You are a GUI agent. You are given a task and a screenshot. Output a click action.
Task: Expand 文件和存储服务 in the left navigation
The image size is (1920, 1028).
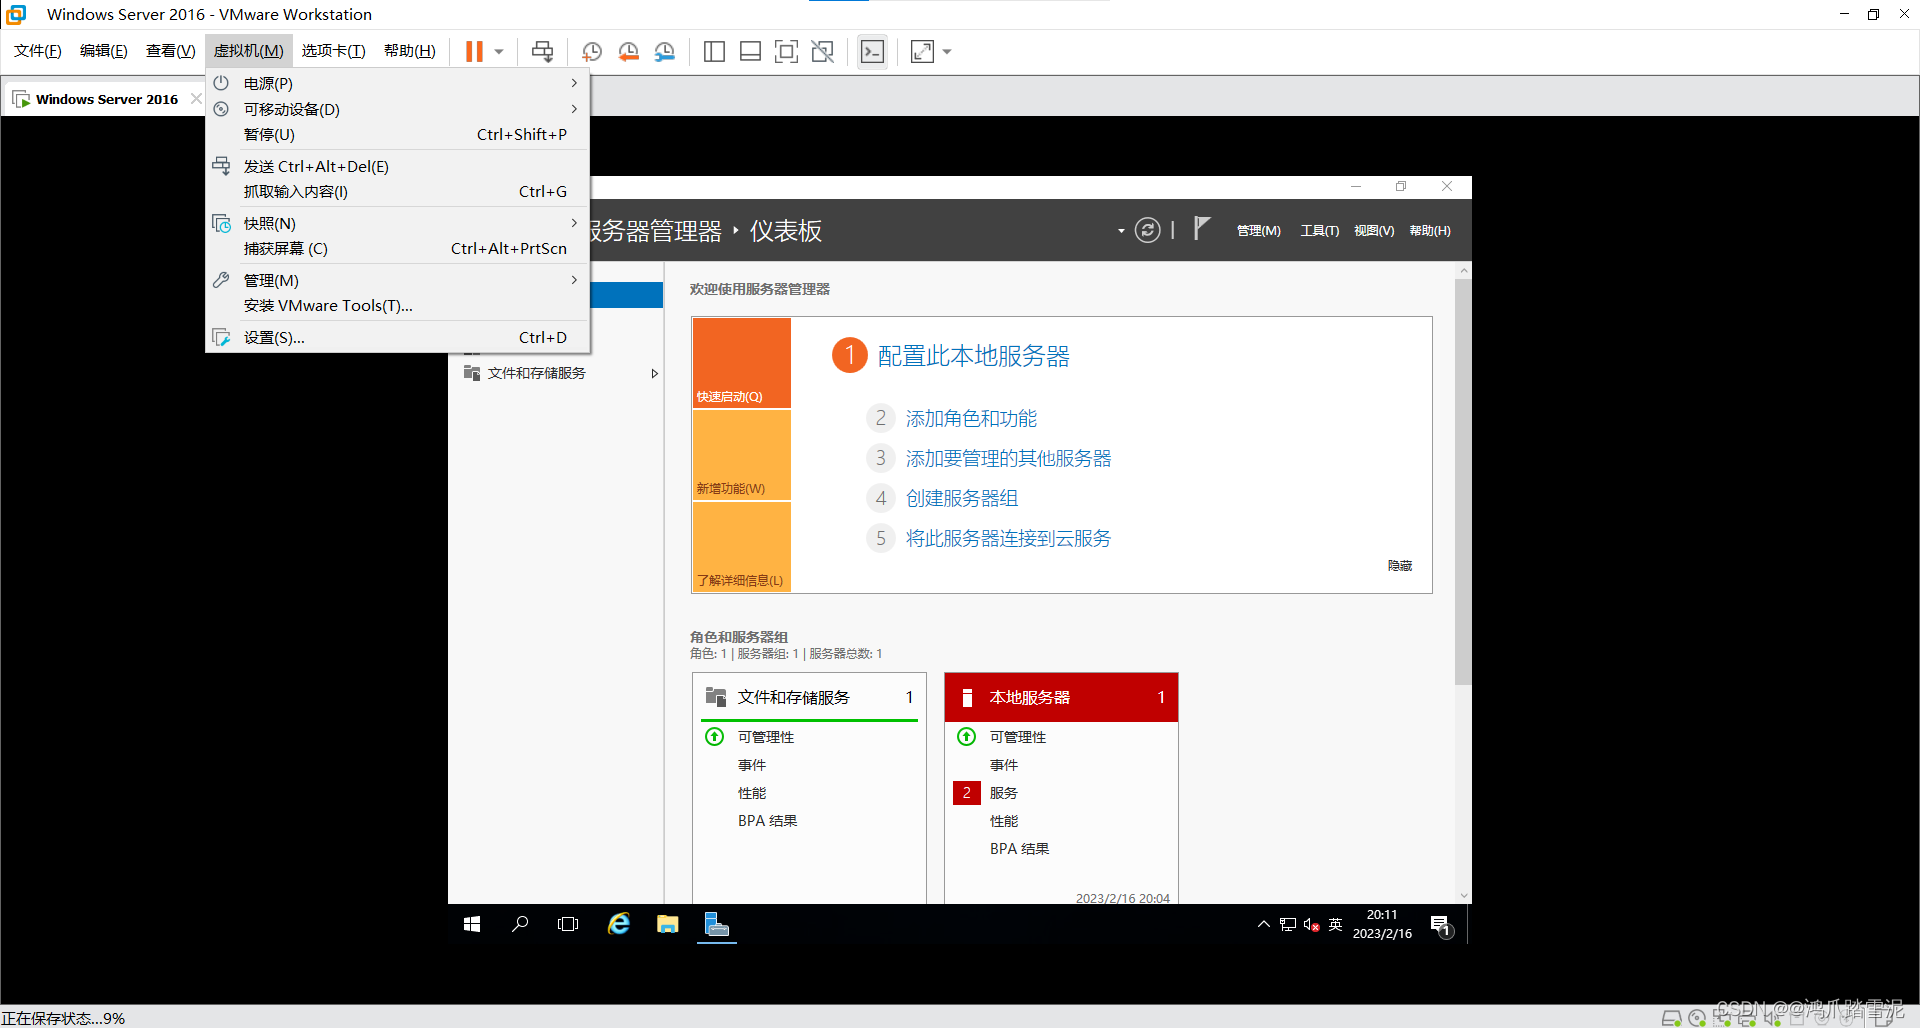pos(655,373)
